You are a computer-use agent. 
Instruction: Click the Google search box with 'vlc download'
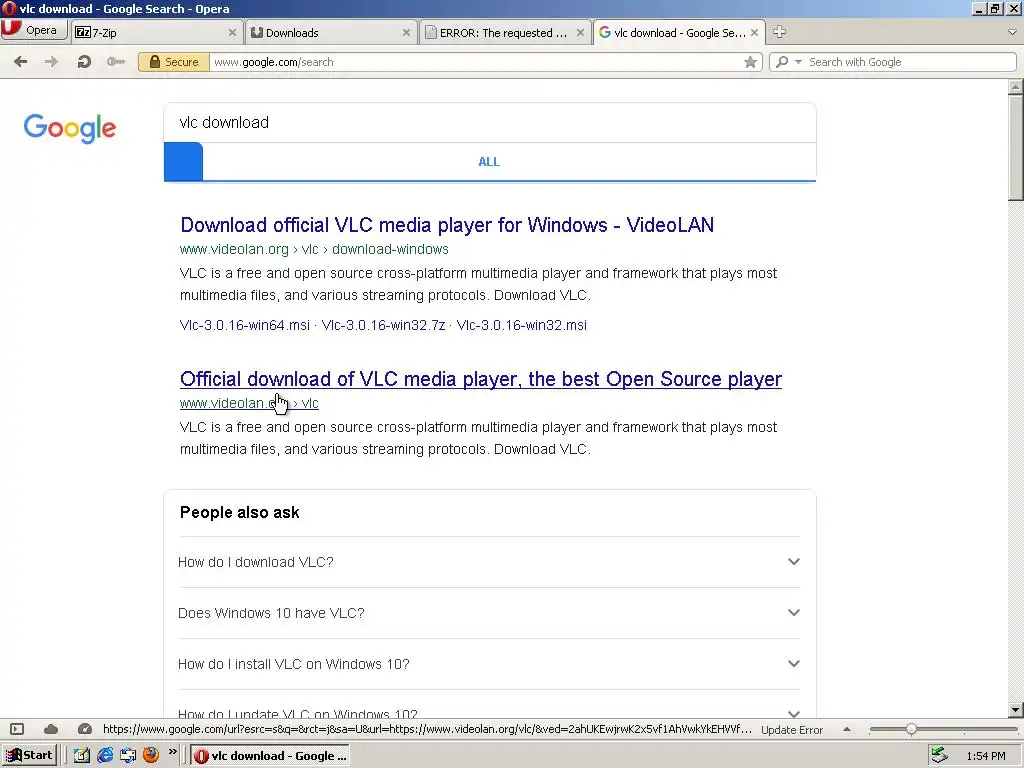[x=490, y=123]
